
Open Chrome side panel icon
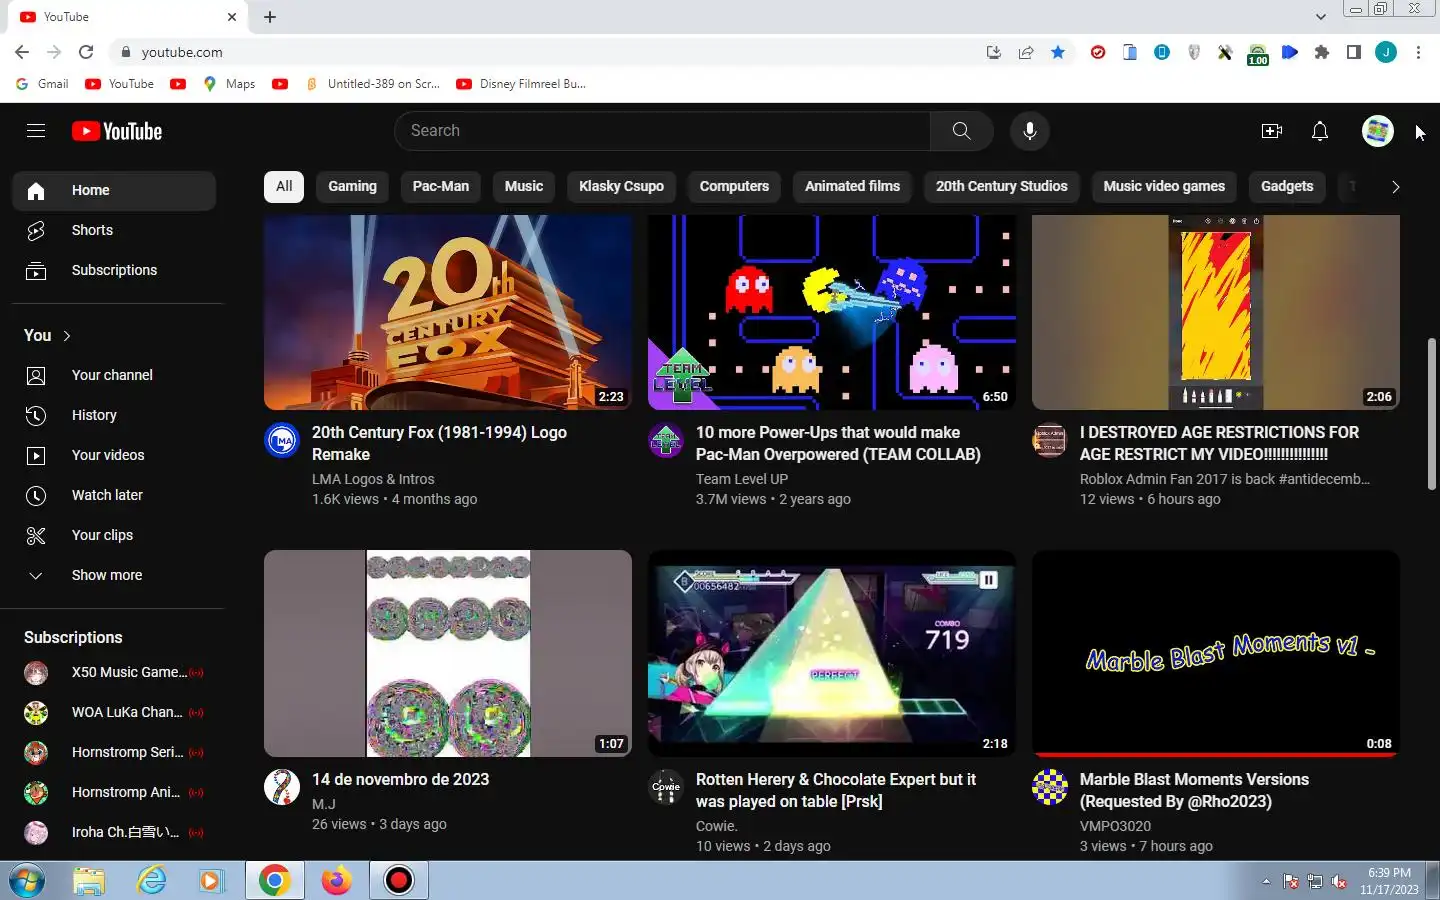pos(1354,52)
